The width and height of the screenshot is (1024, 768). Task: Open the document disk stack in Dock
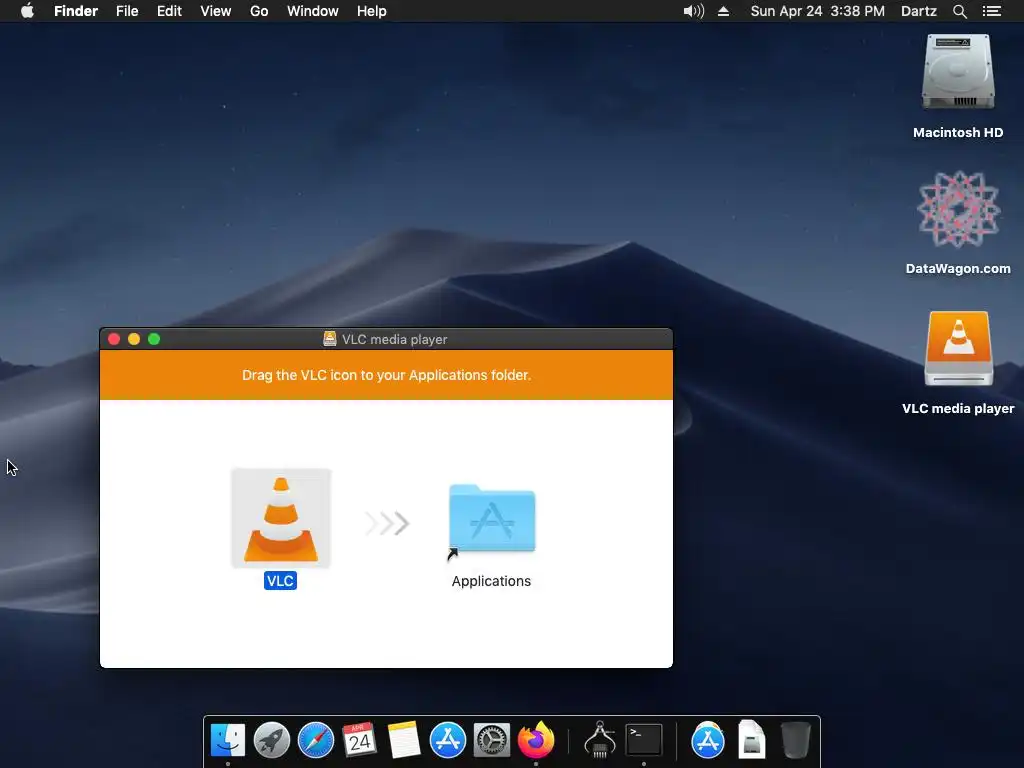tap(752, 740)
